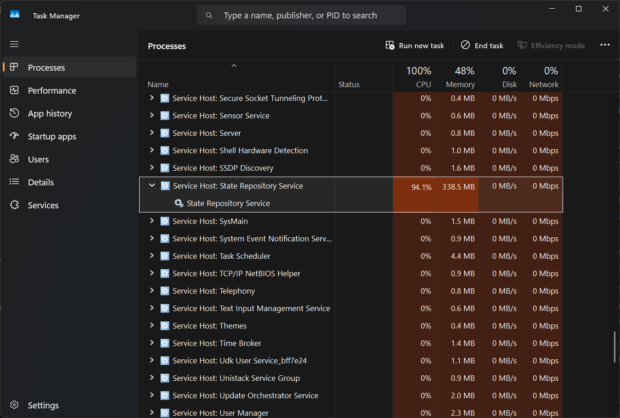Image resolution: width=620 pixels, height=418 pixels.
Task: Expand Service Host: Secure Socket Tunneling row
Action: [151, 98]
